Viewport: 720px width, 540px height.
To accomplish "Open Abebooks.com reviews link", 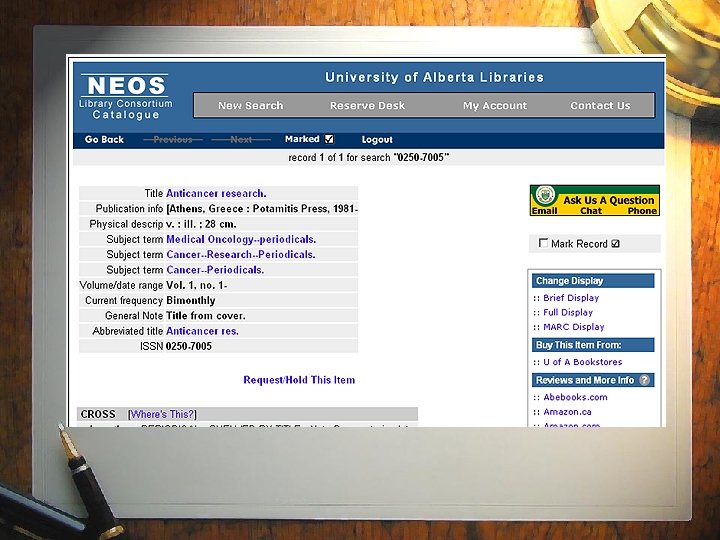I will (575, 397).
